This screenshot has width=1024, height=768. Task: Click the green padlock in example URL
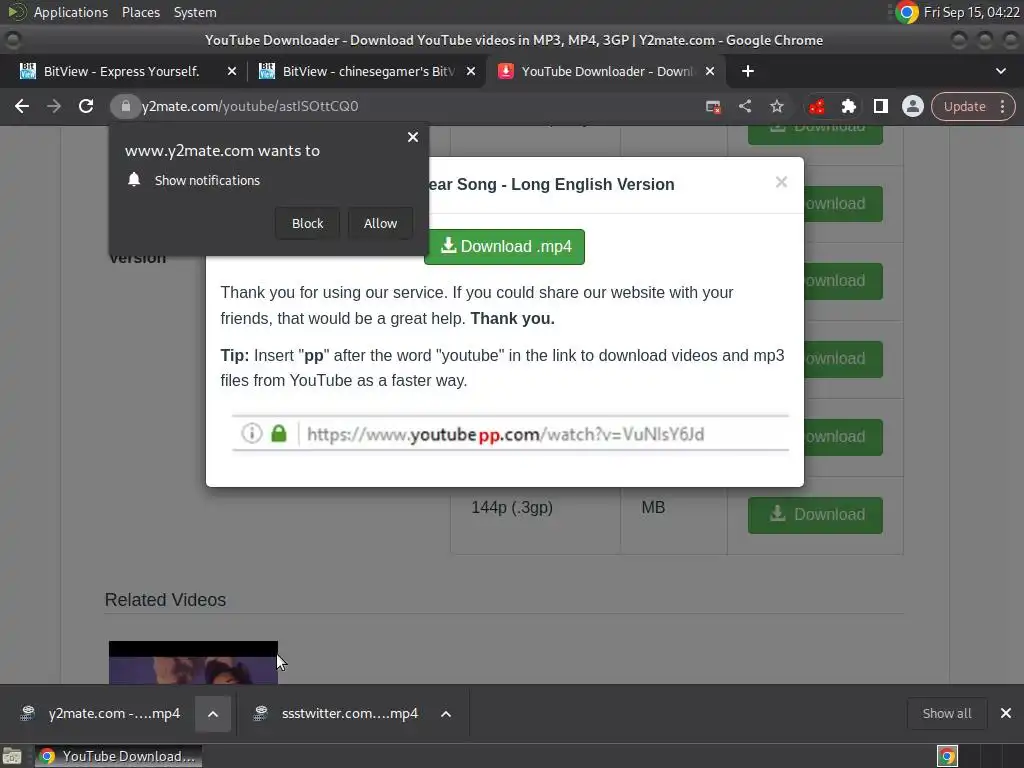[x=279, y=433]
